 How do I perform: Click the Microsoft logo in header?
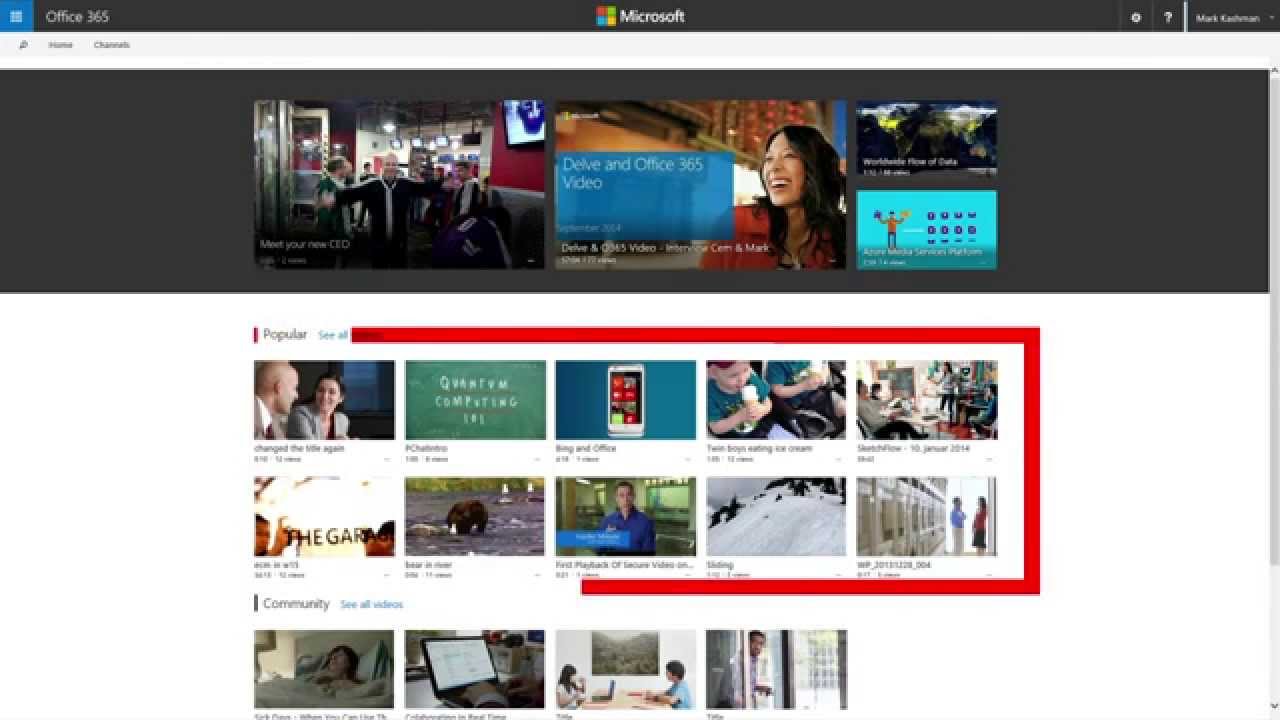point(640,16)
